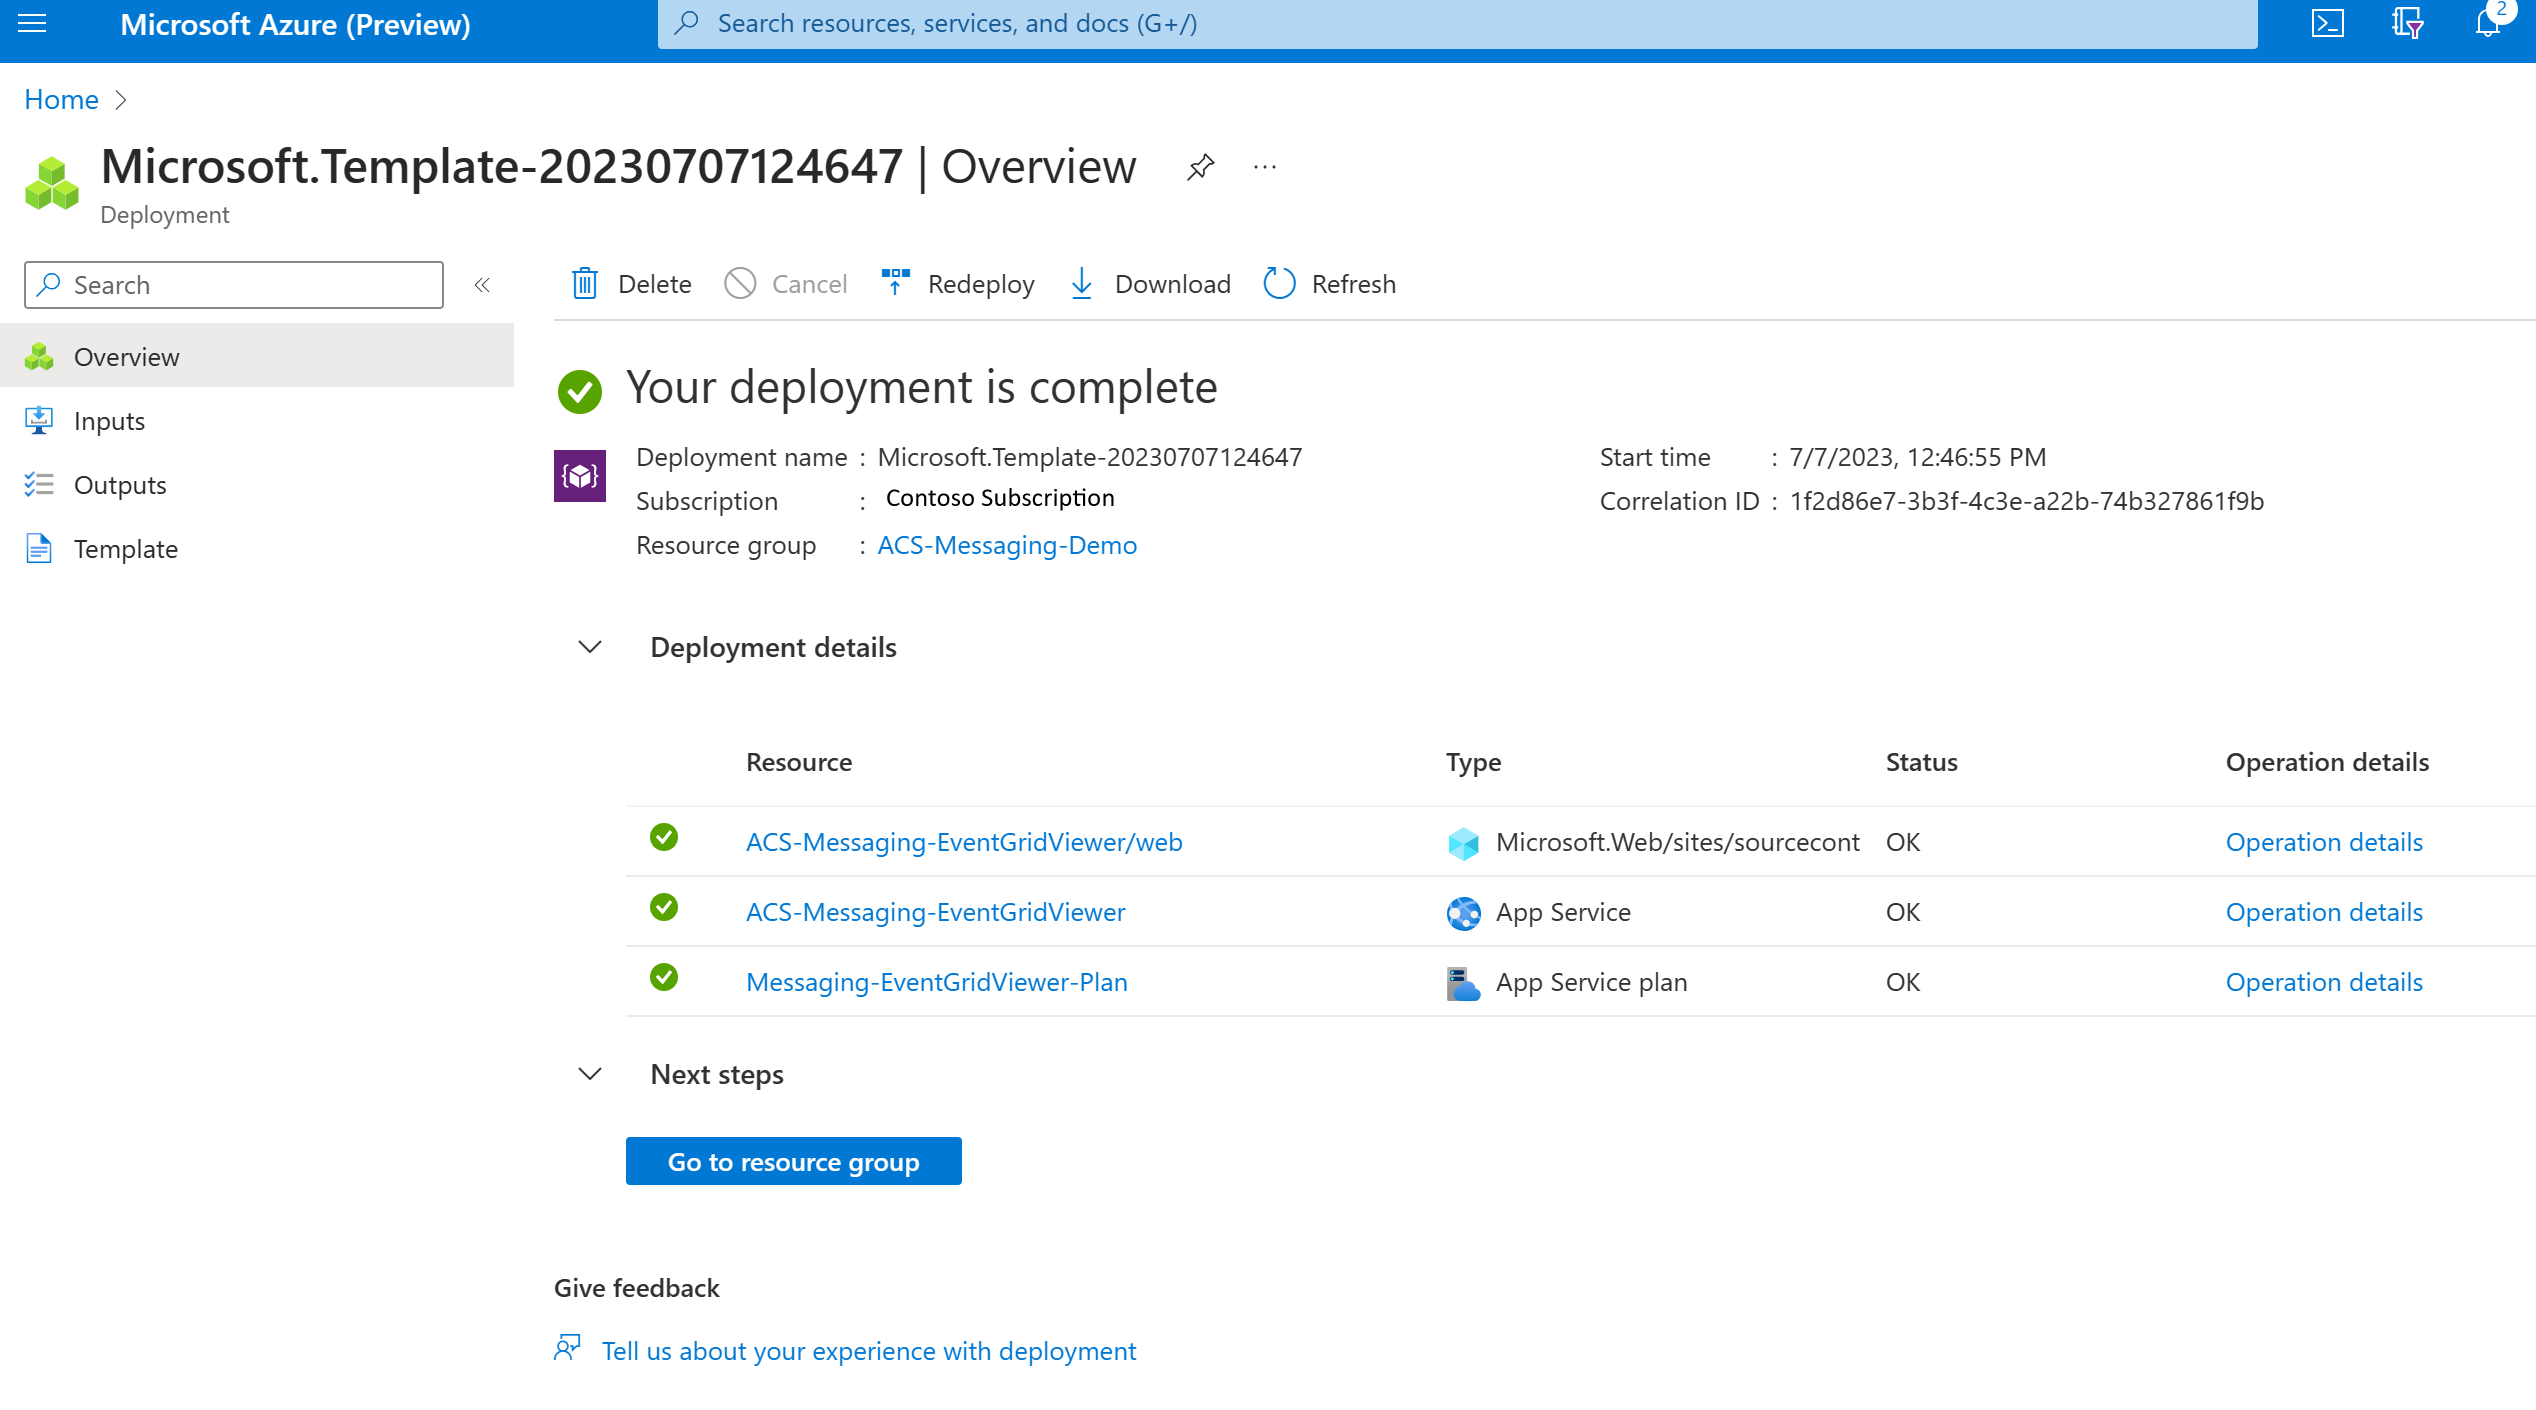Image resolution: width=2536 pixels, height=1410 pixels.
Task: Open ACS-Messaging-Demo resource group link
Action: pos(1007,545)
